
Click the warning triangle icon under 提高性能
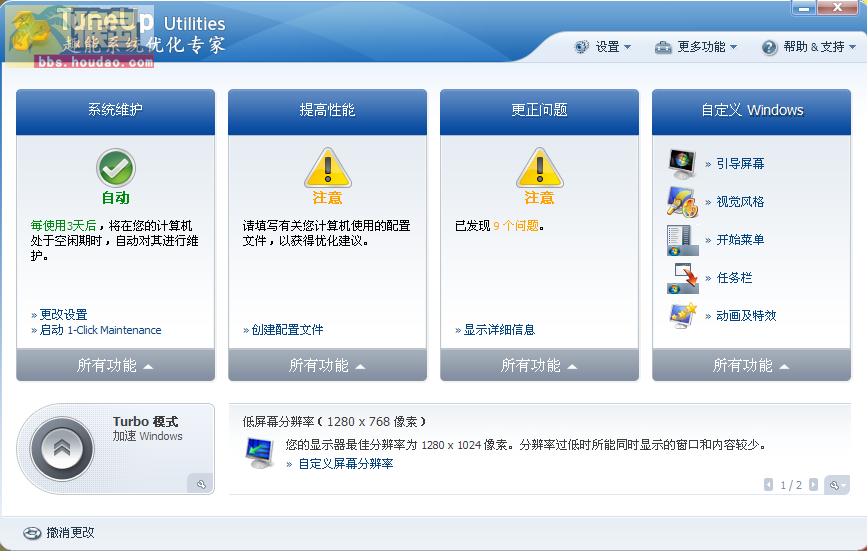pyautogui.click(x=328, y=168)
